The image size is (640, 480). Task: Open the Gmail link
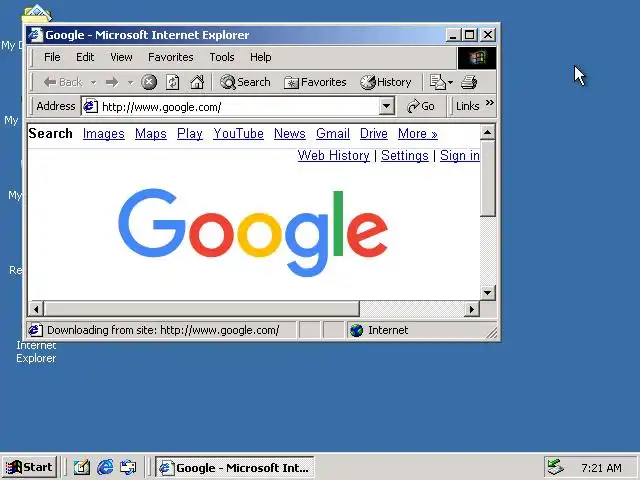pos(333,133)
